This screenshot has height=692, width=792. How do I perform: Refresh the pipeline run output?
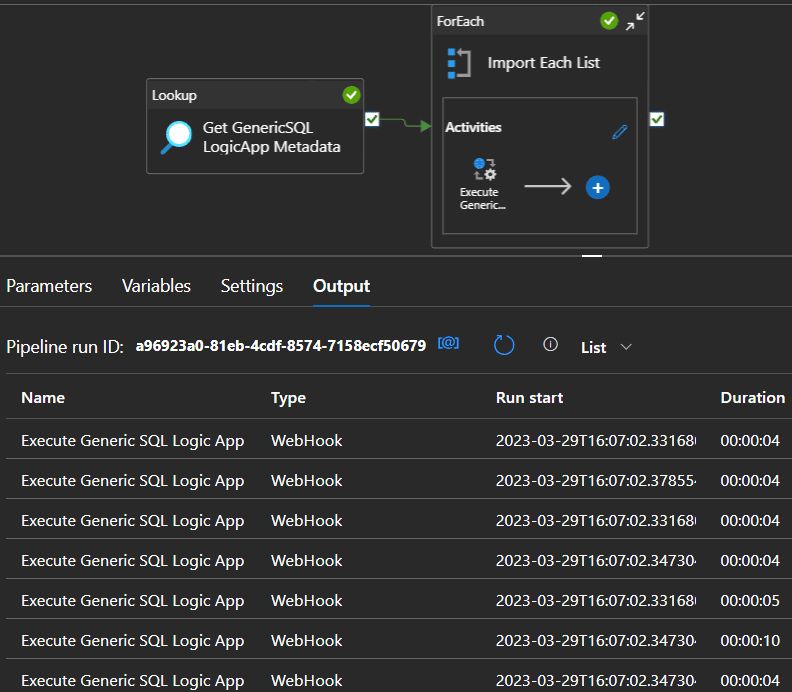(x=504, y=345)
